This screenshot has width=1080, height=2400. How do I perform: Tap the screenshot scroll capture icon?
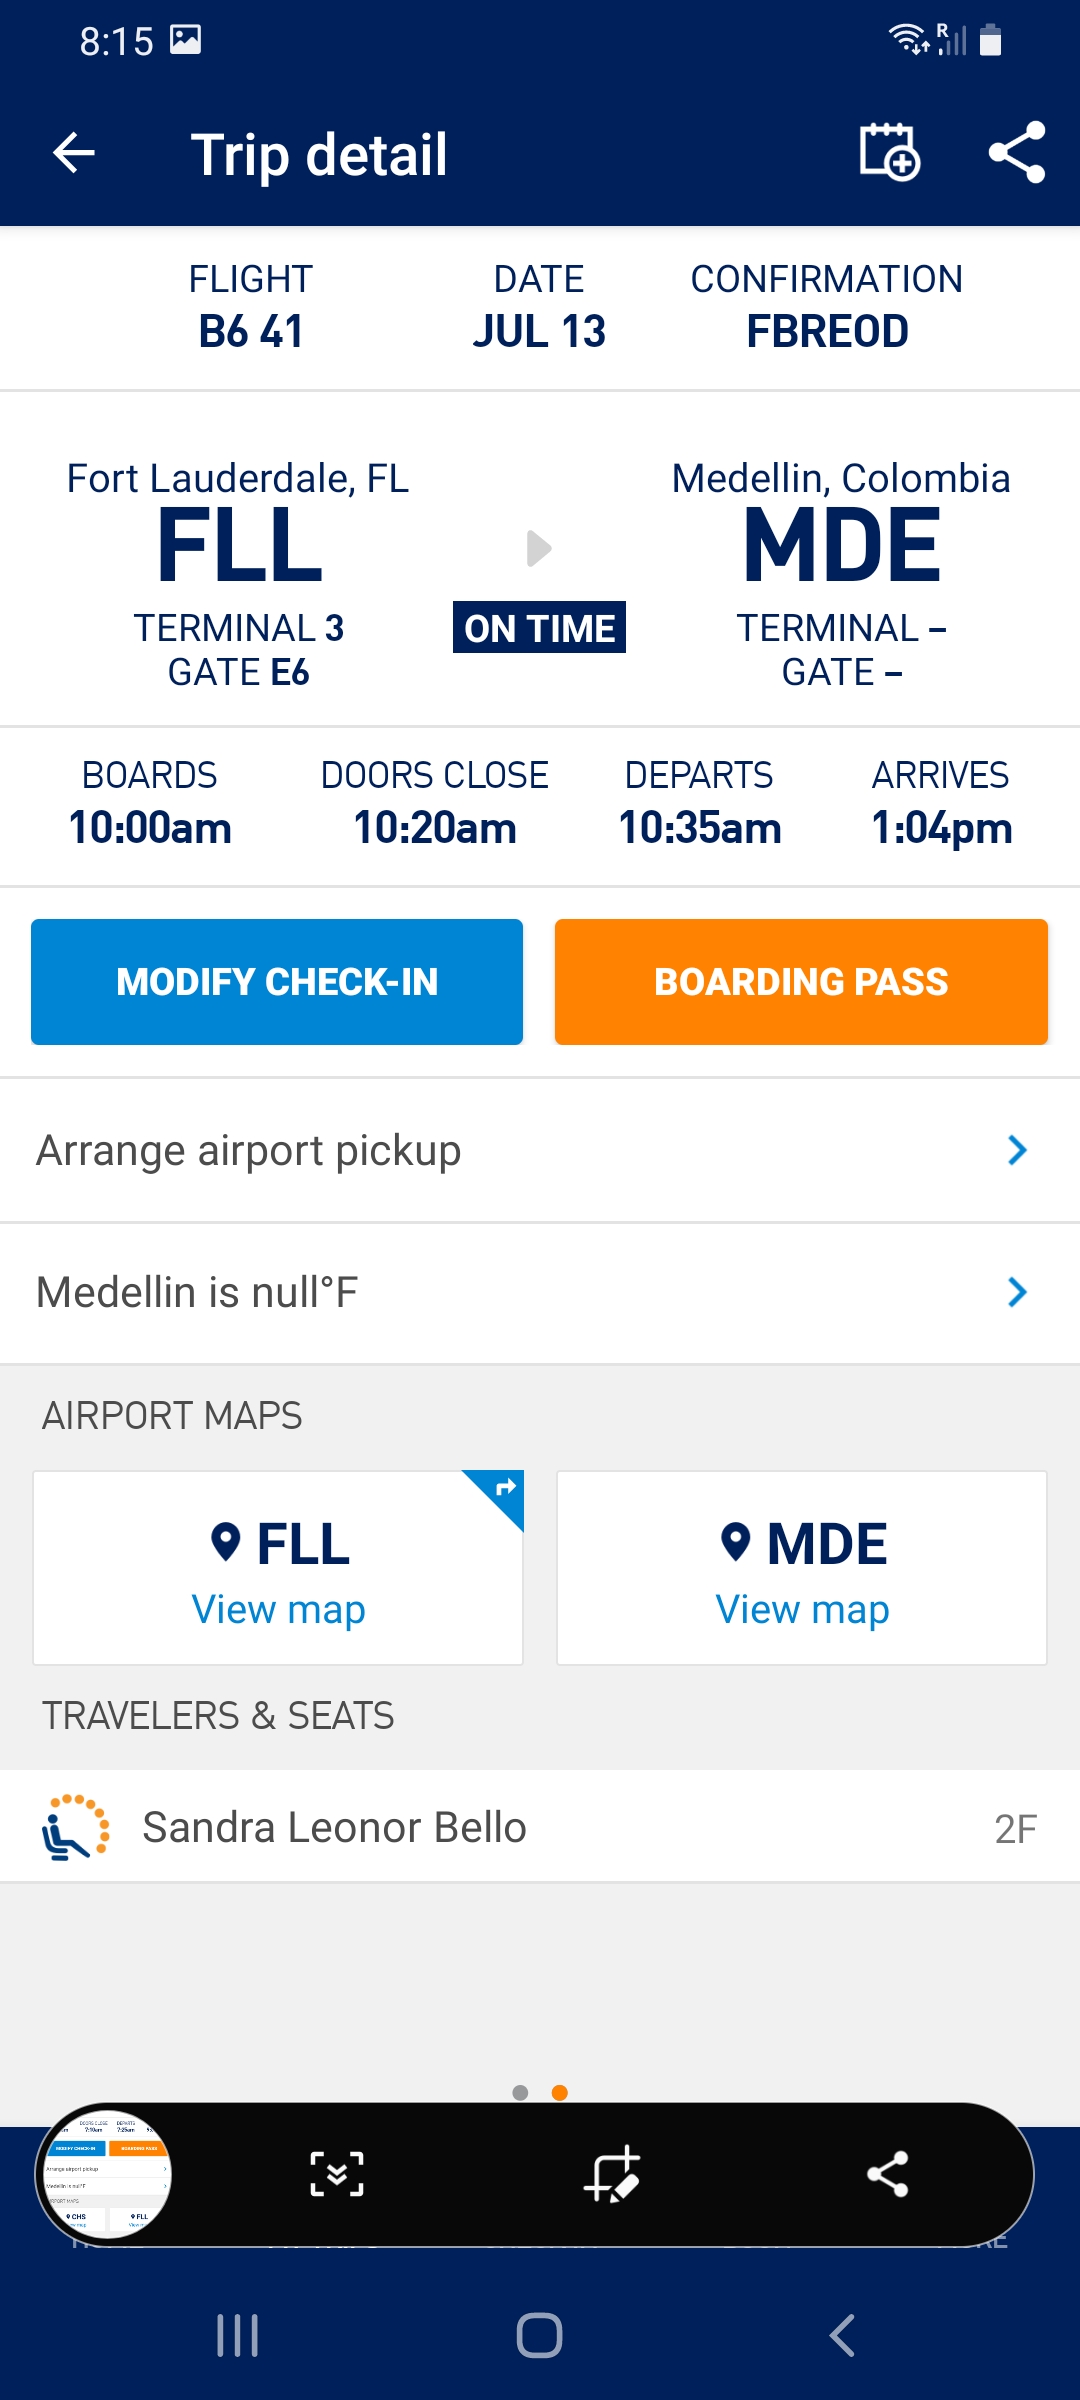coord(337,2174)
